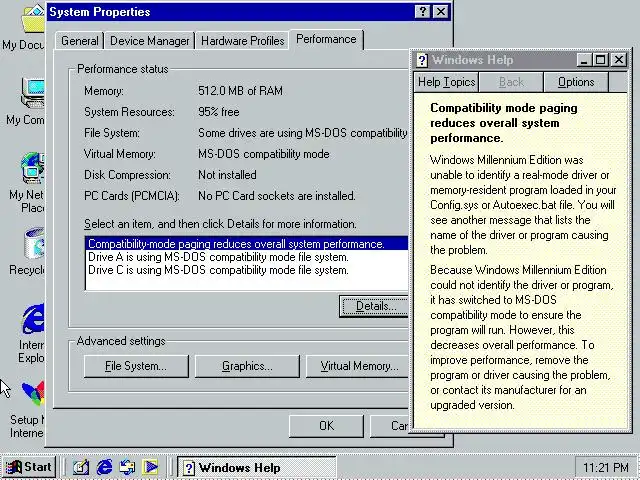The width and height of the screenshot is (640, 480).
Task: Open File System advanced settings
Action: point(136,366)
